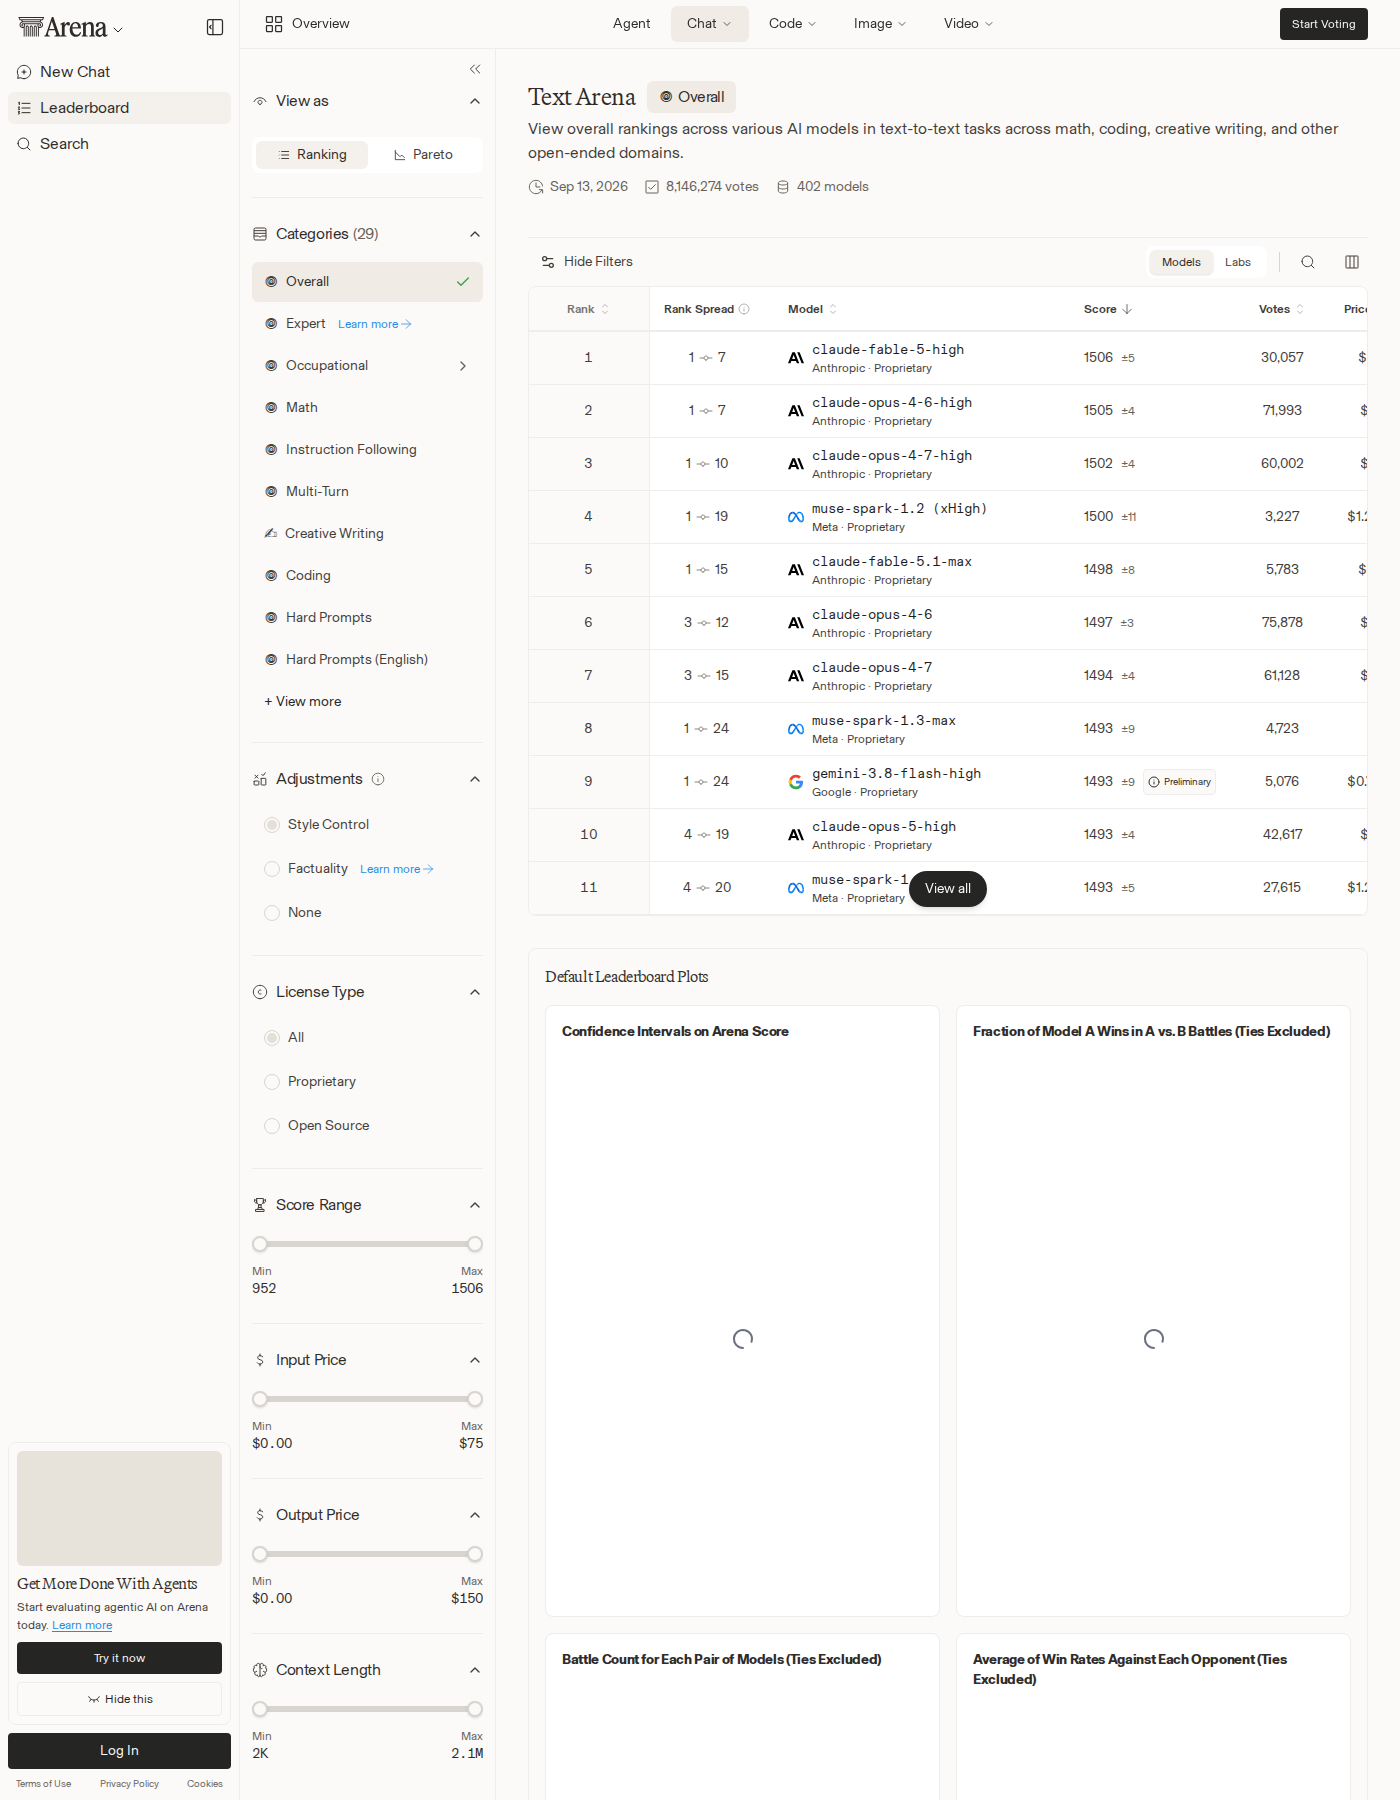Viewport: 1400px width, 1800px height.
Task: Click the claude-opus-4-6-high model name
Action: (892, 403)
